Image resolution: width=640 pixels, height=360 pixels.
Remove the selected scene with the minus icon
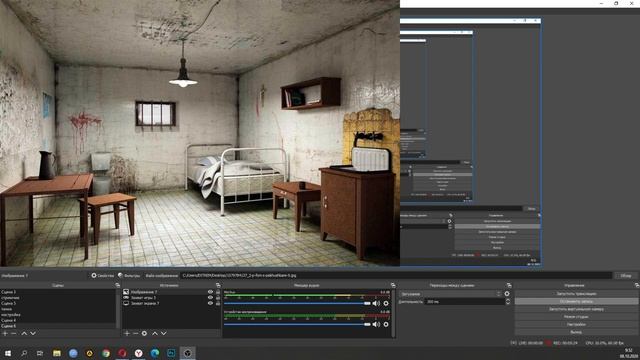point(14,333)
